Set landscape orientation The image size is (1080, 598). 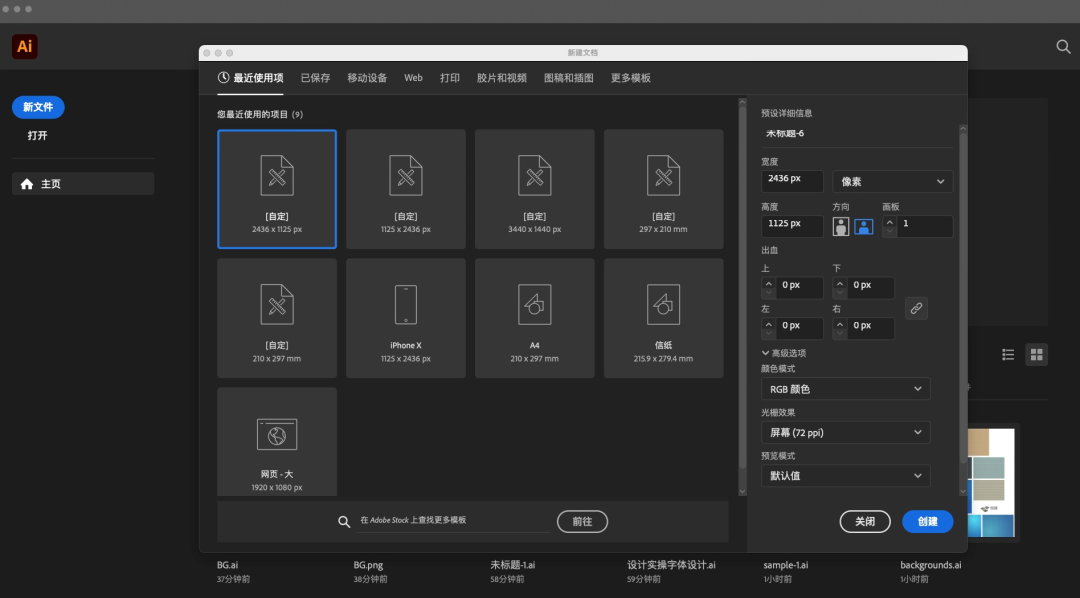[x=863, y=226]
